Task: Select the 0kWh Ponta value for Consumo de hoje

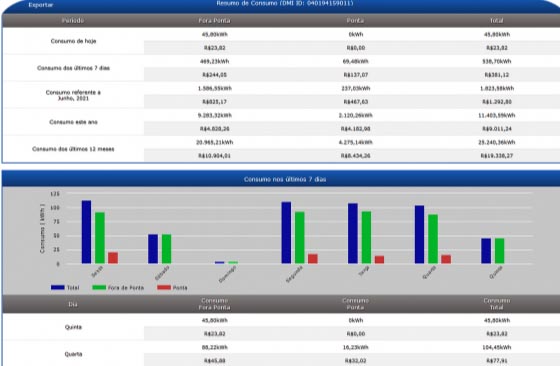Action: [356, 34]
